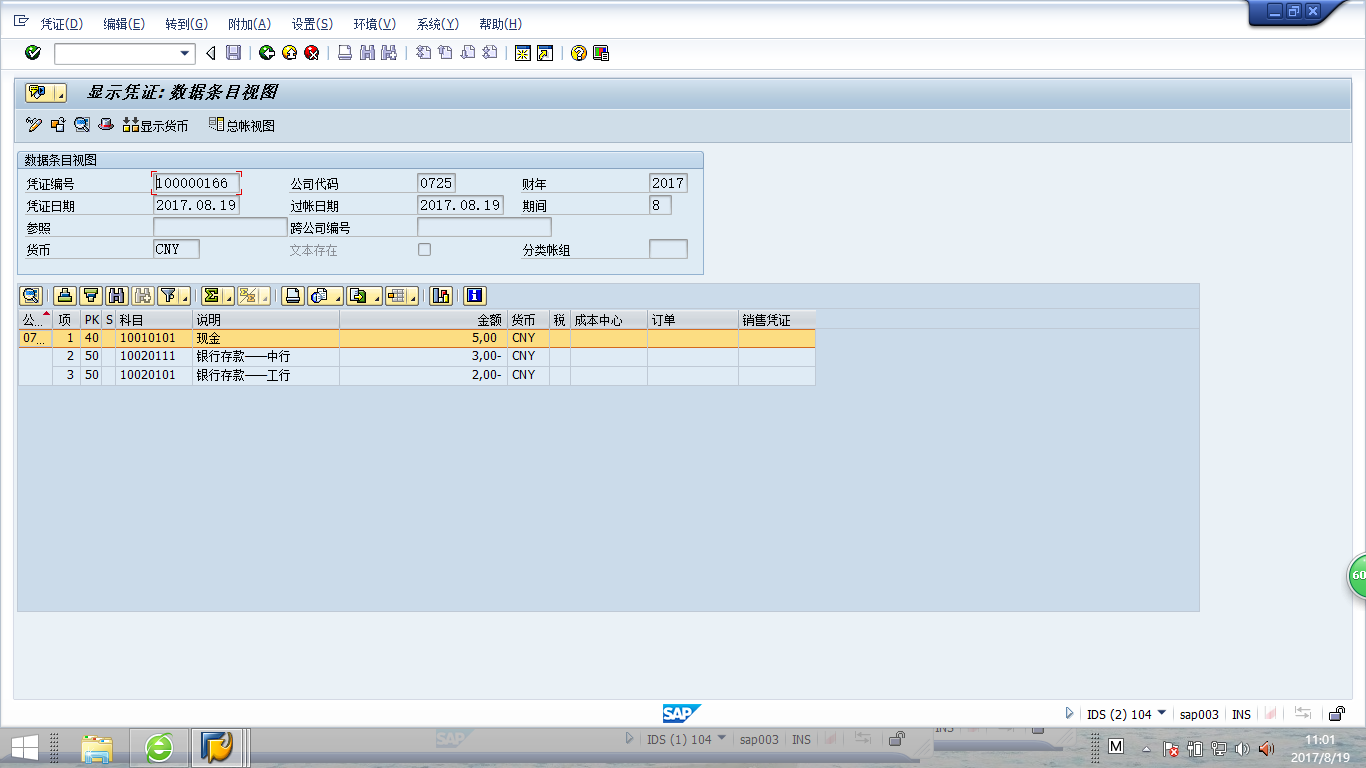Click the Display Graphic chart icon
The height and width of the screenshot is (768, 1366).
[x=440, y=295]
